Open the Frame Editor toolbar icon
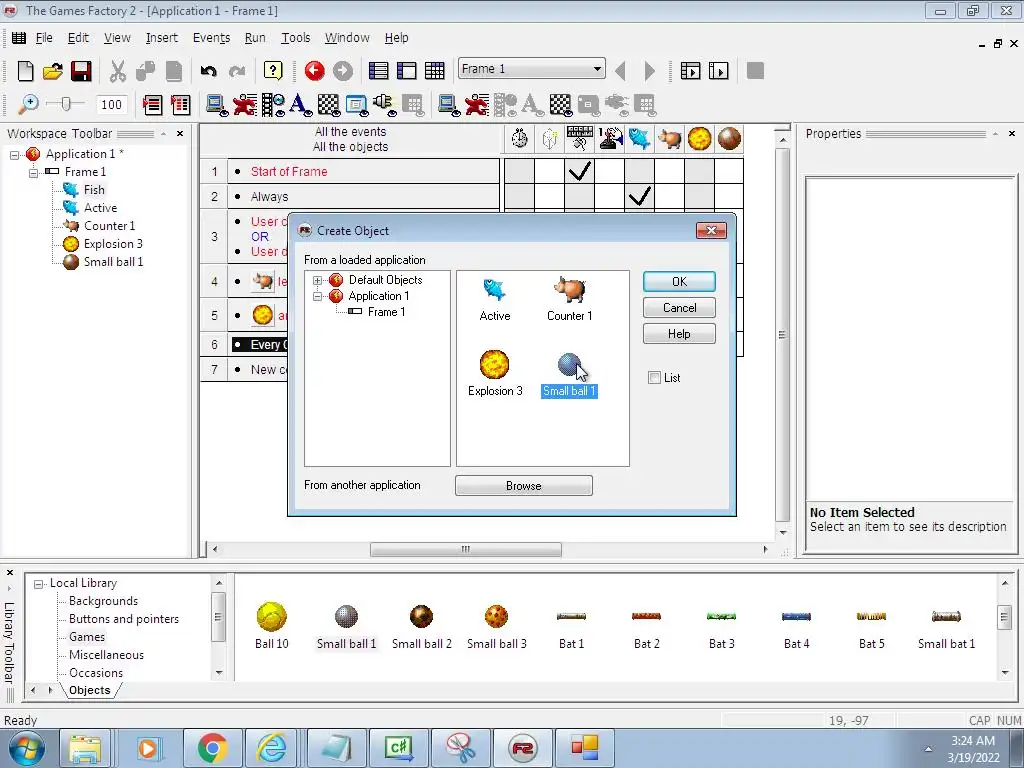The width and height of the screenshot is (1024, 768). pyautogui.click(x=406, y=71)
